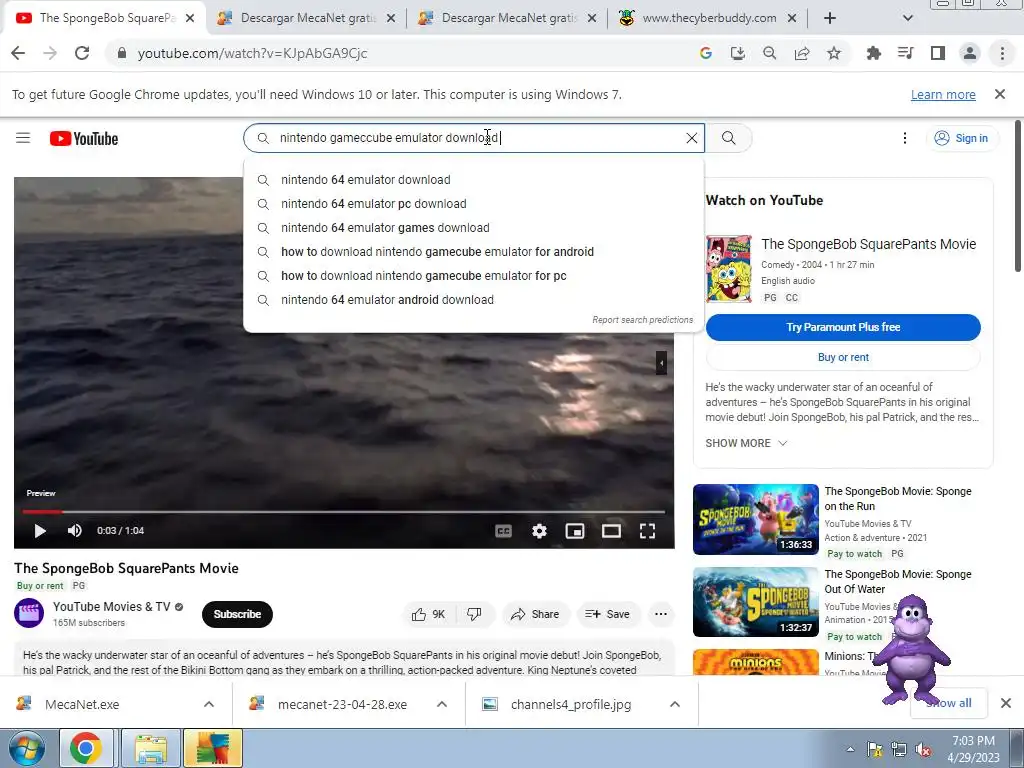1024x768 pixels.
Task: Toggle Chrome side panel
Action: click(x=938, y=53)
